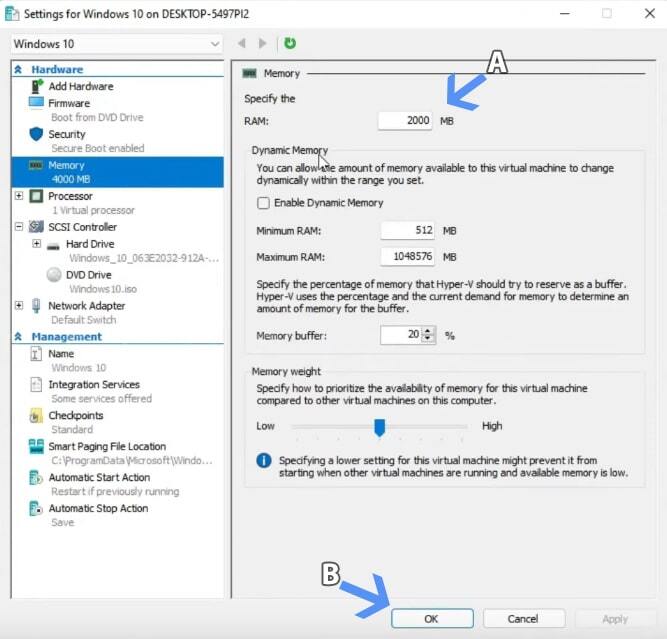This screenshot has height=639, width=667.
Task: Click the Automatic Start Action icon
Action: [36, 477]
